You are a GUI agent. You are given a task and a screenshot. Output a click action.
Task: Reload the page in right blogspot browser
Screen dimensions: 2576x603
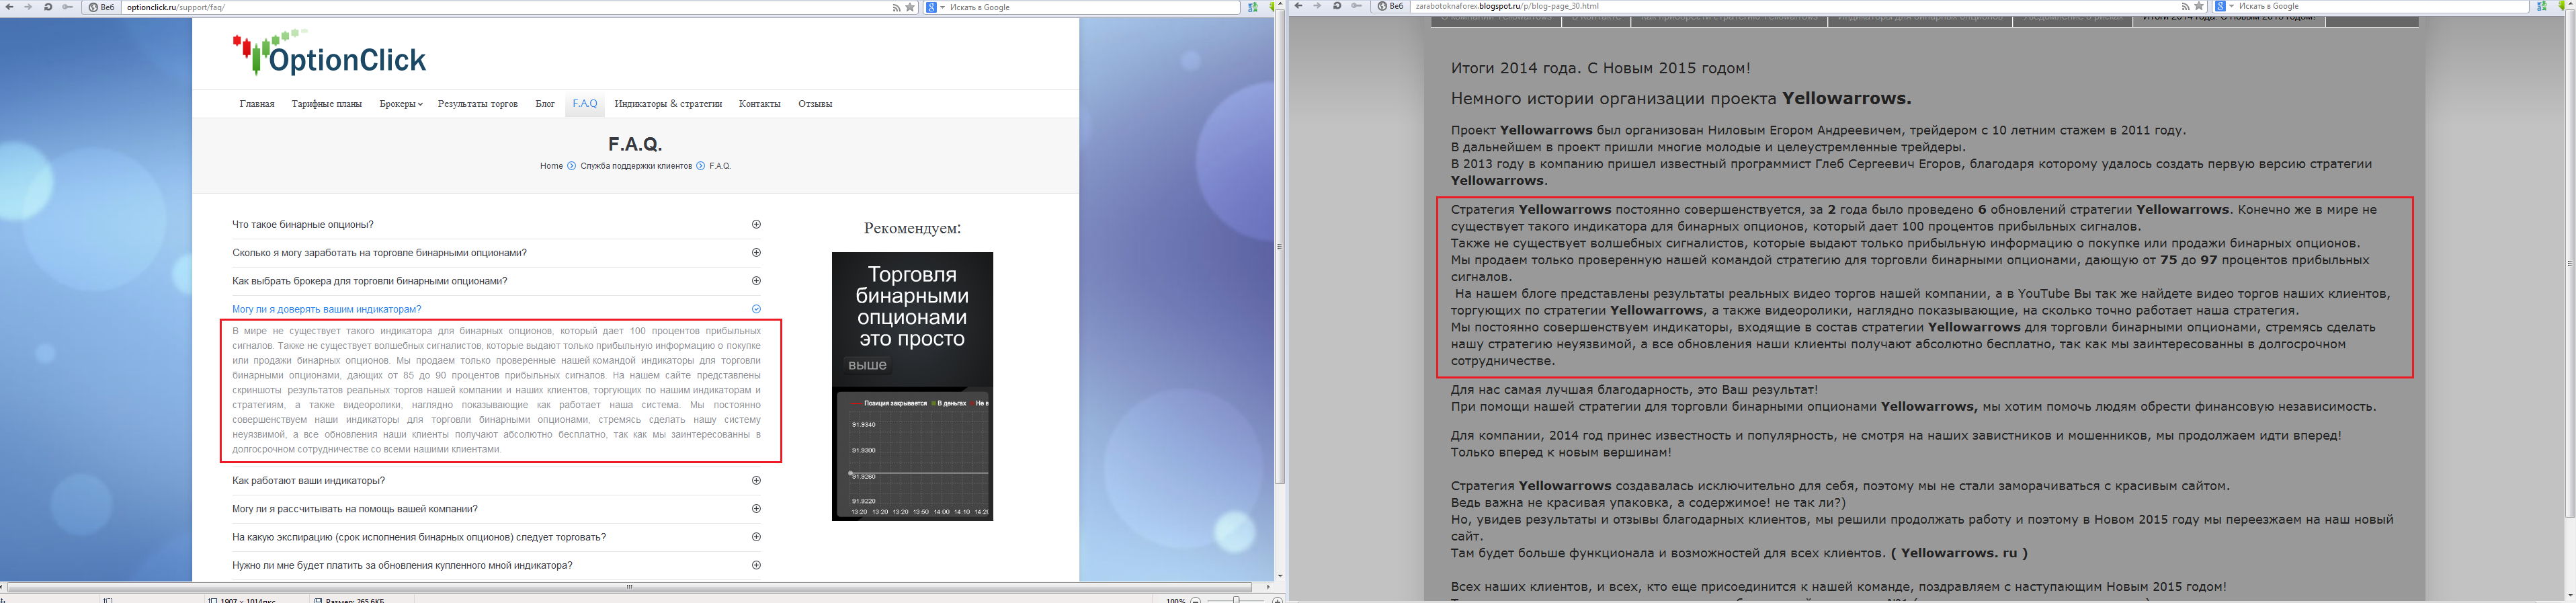click(1337, 6)
